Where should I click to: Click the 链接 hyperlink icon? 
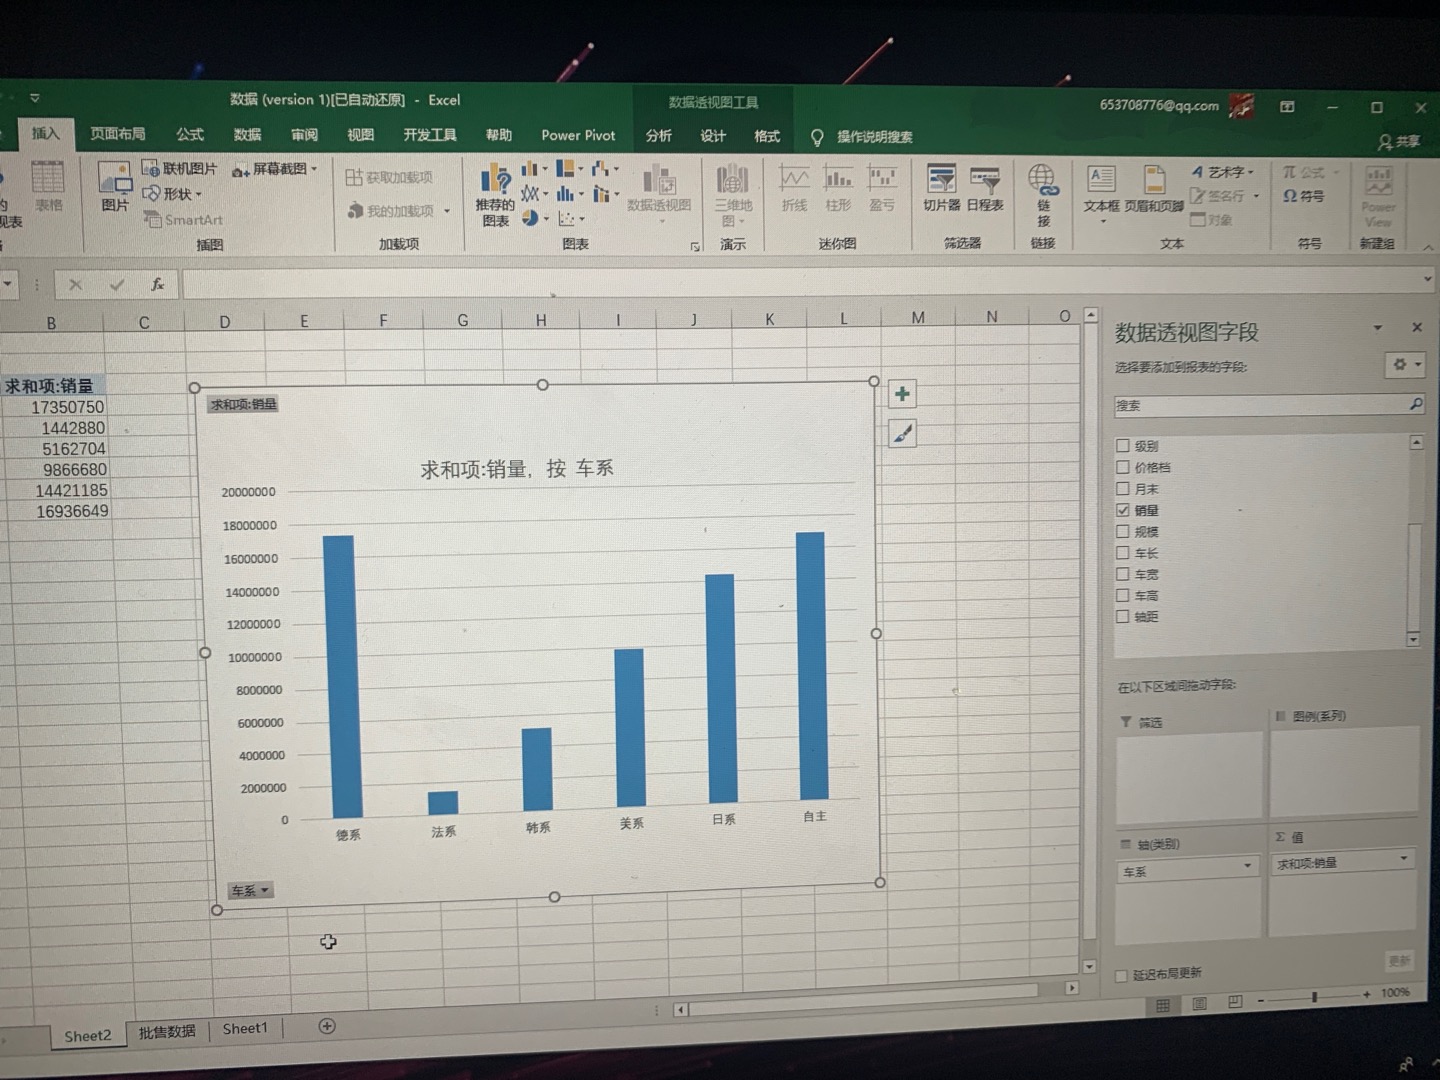click(x=1042, y=195)
